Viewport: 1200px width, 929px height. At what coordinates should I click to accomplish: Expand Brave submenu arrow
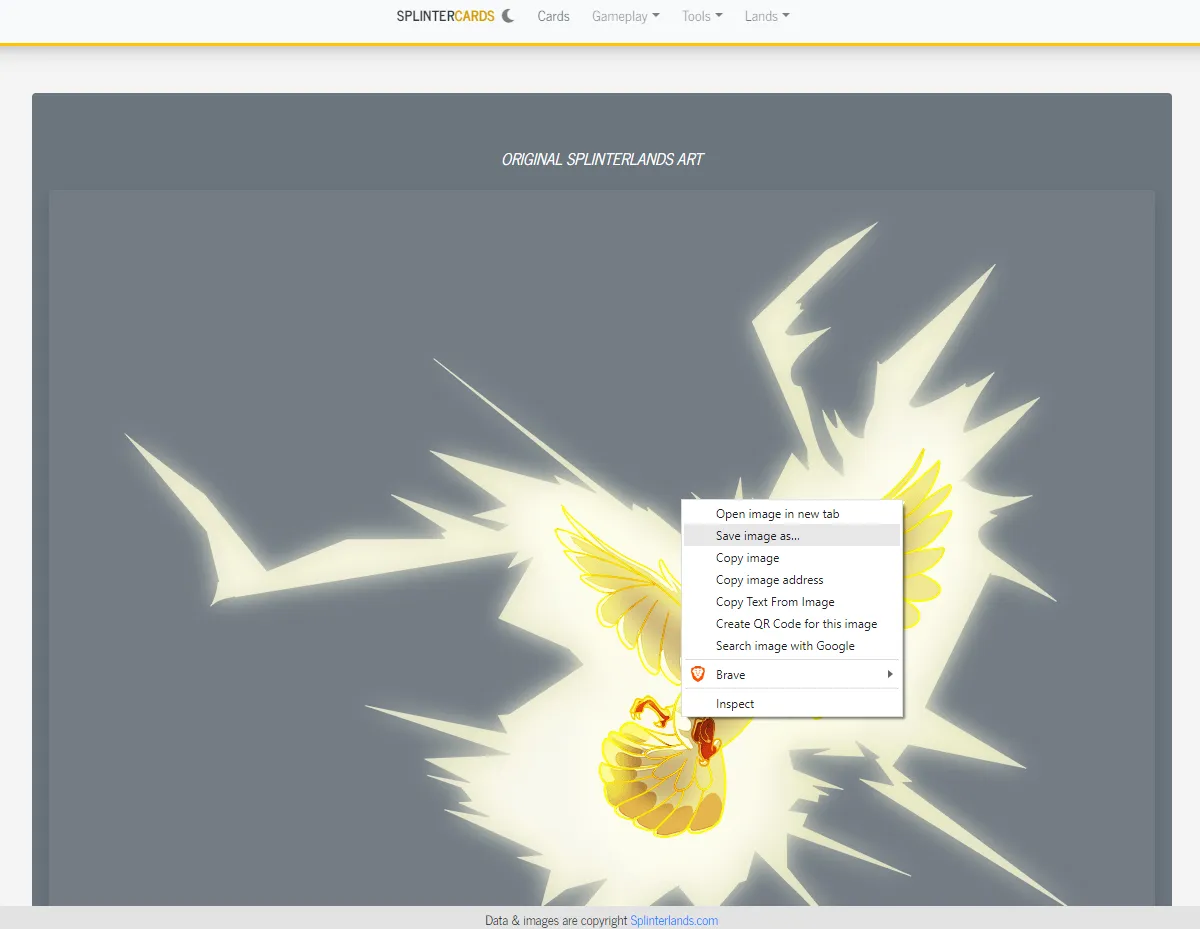pos(889,675)
